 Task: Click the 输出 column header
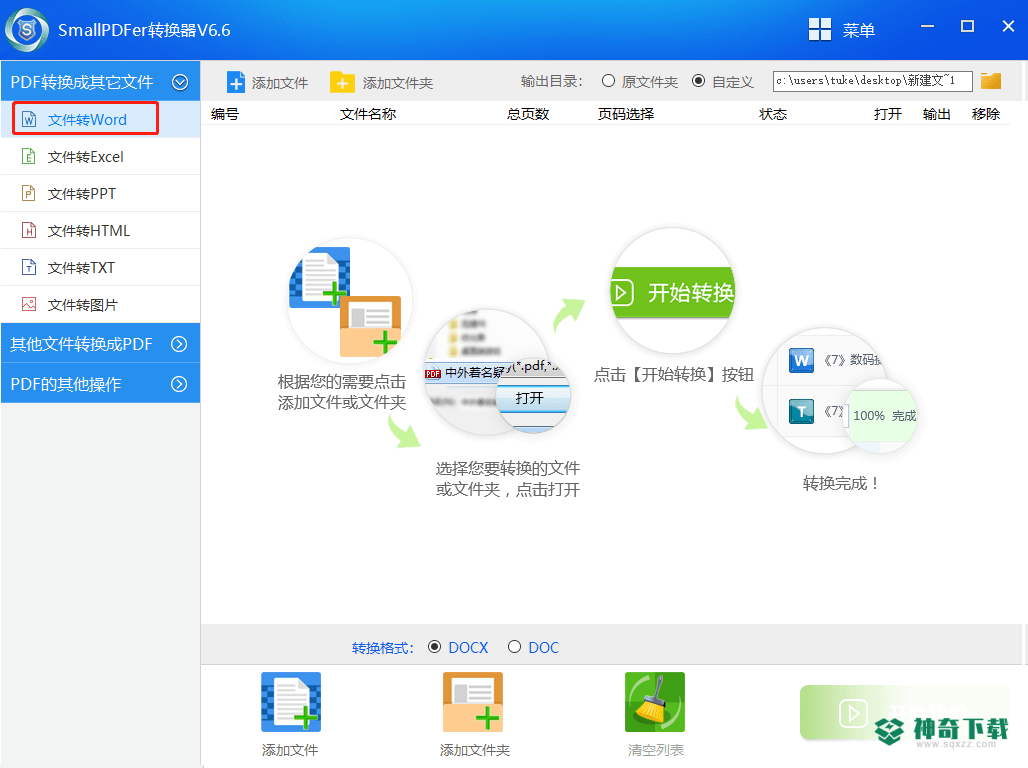936,113
